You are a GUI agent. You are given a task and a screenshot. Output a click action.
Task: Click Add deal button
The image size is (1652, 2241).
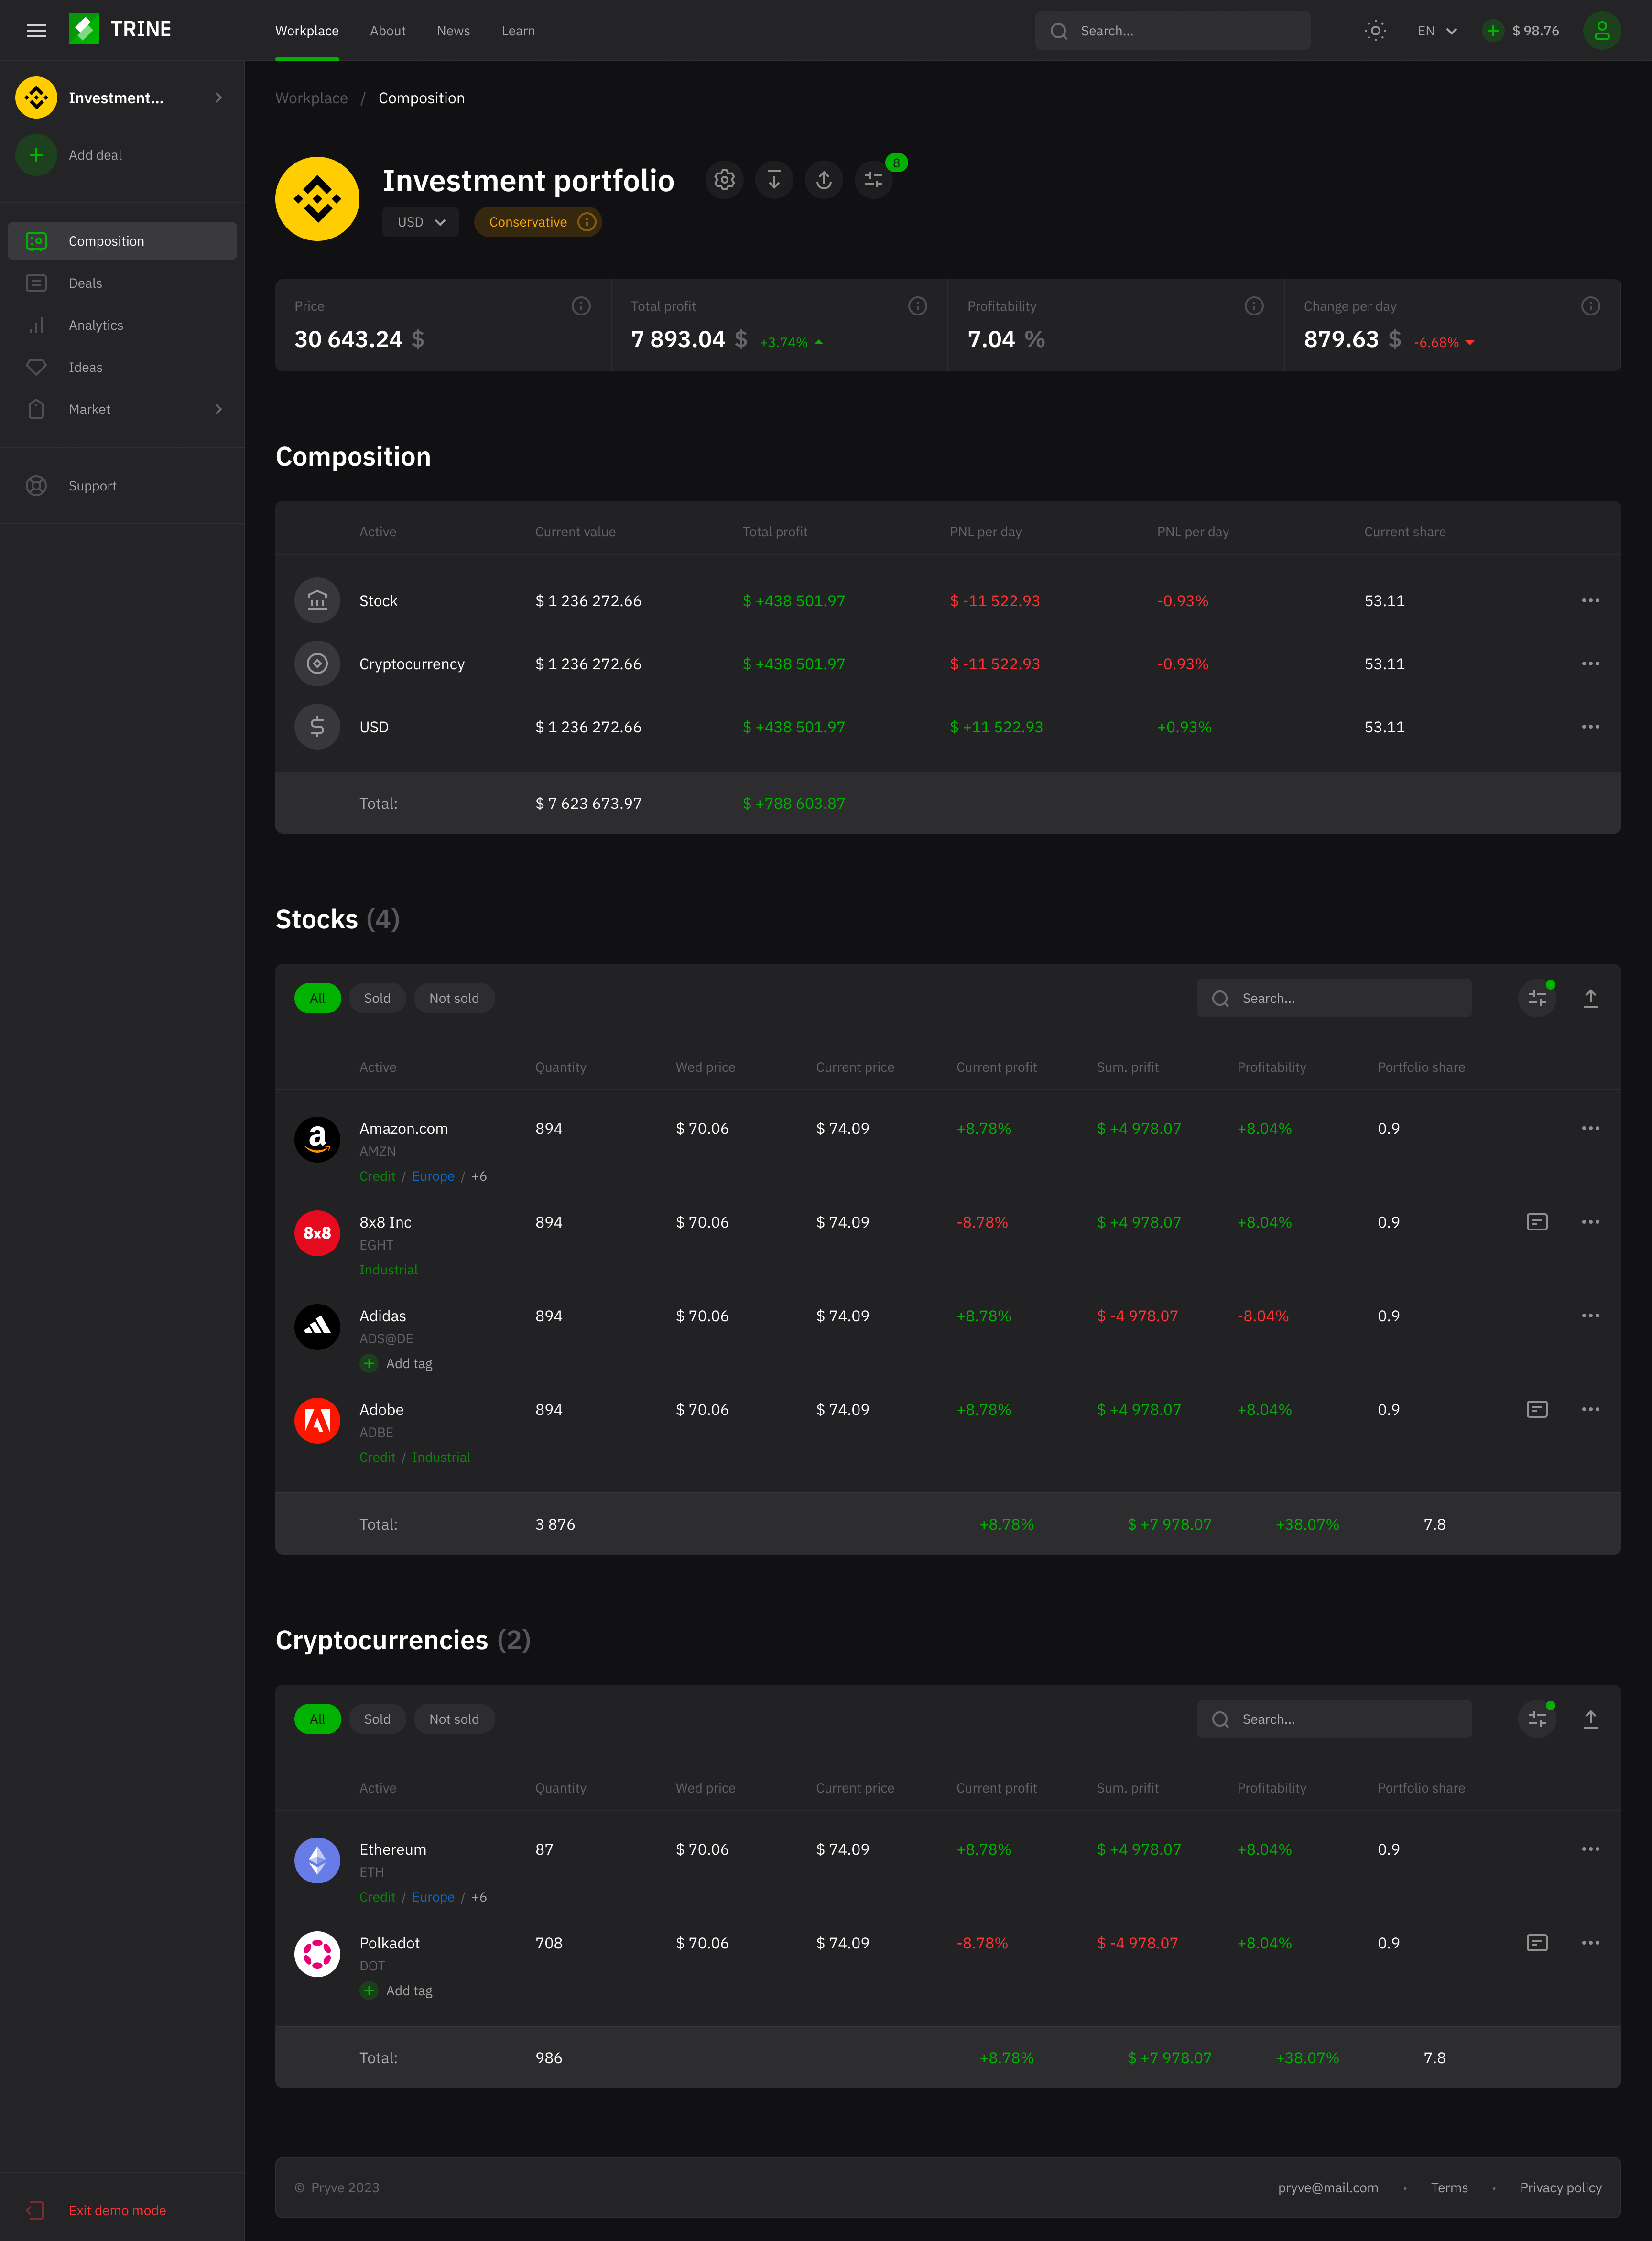[x=37, y=155]
